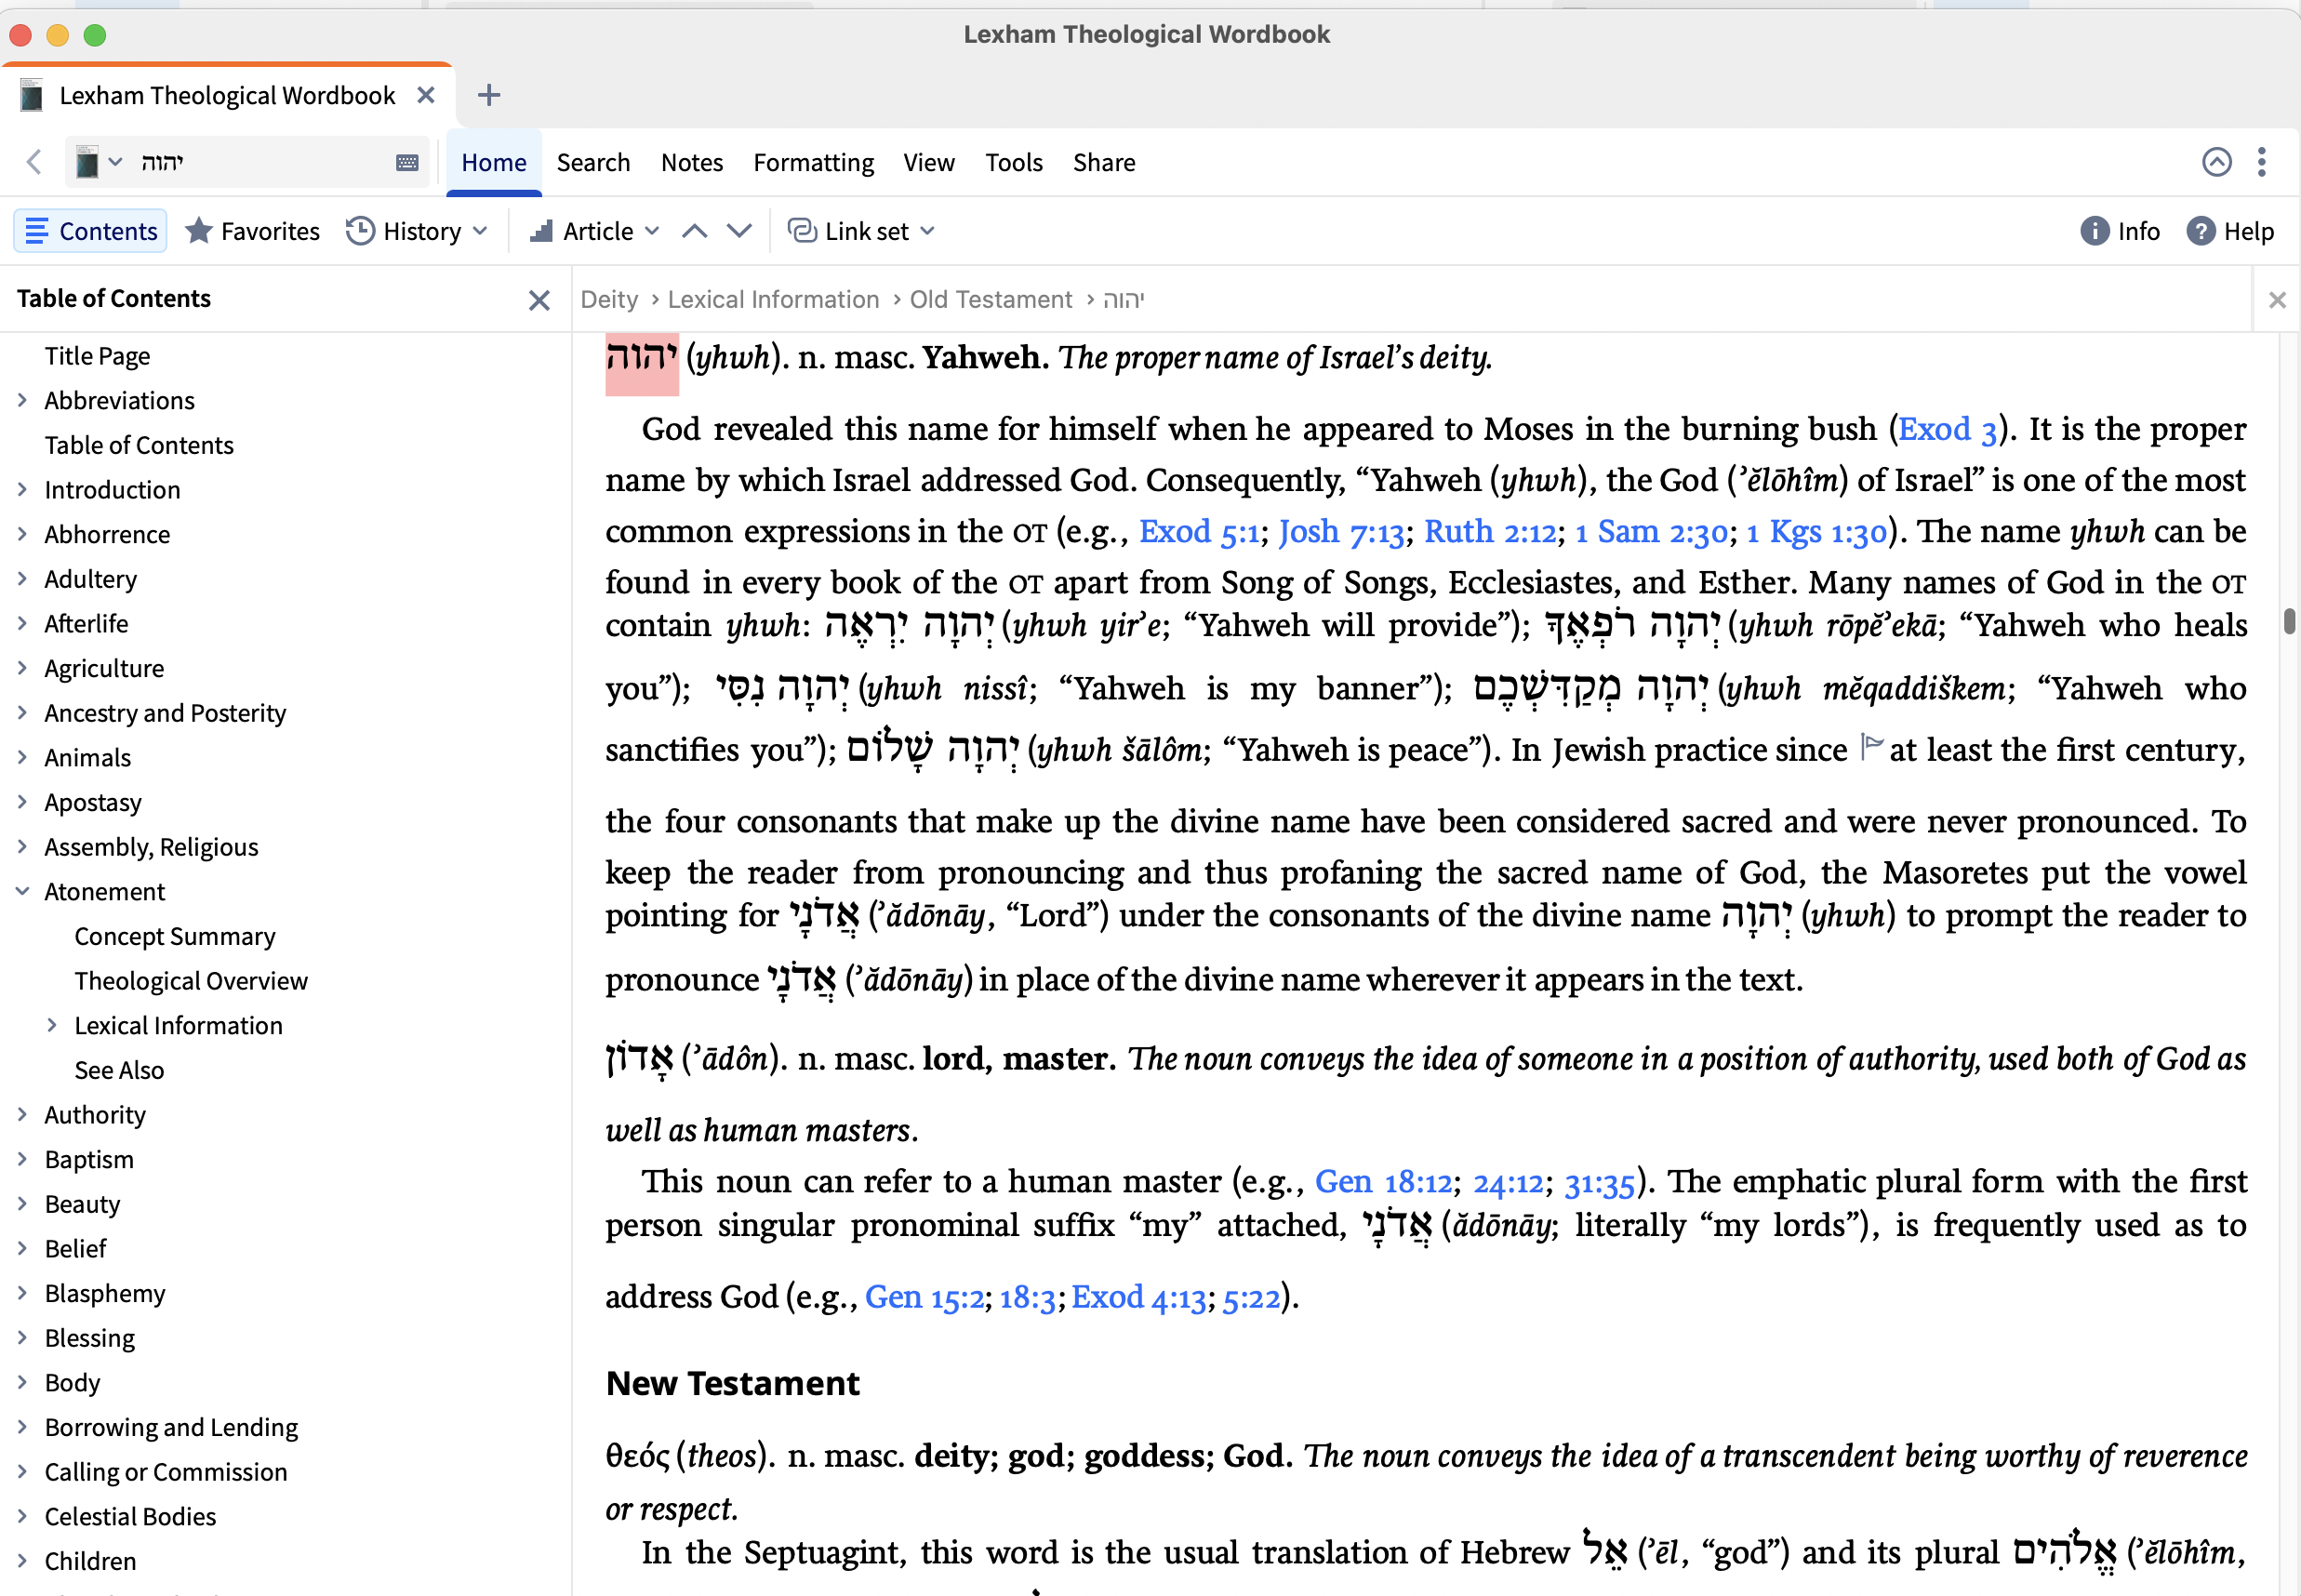Screen dimensions: 2301x1596
Task: Click the note flag in the text
Action: [x=1871, y=745]
